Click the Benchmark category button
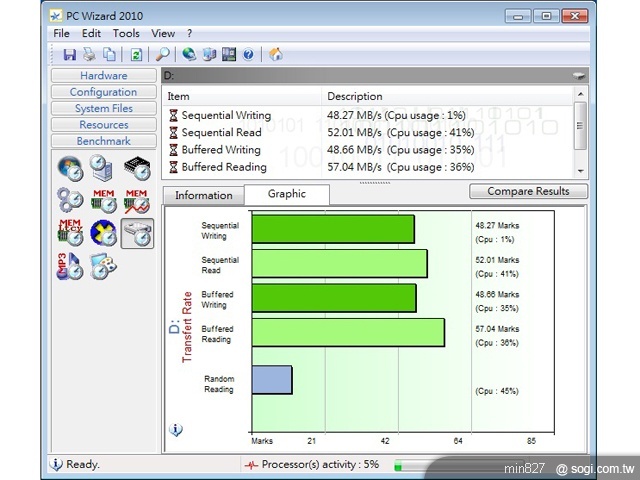 point(104,141)
